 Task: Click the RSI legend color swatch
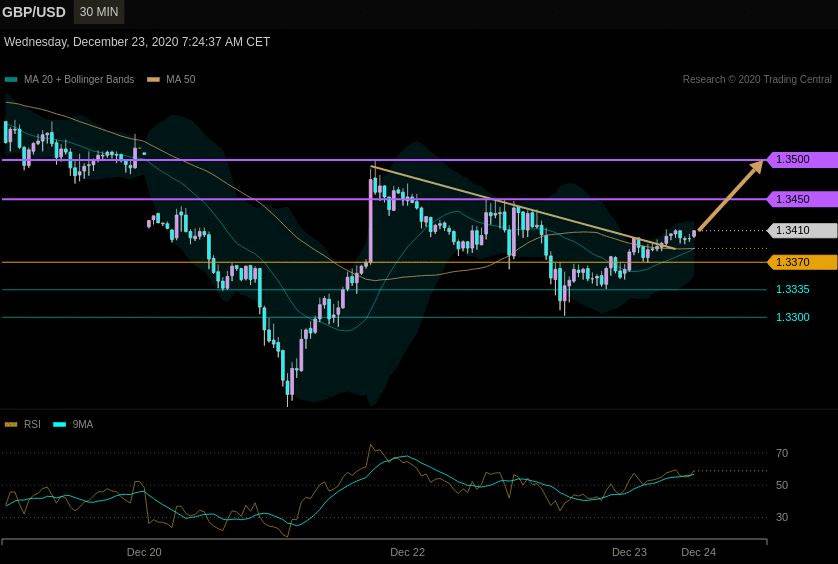pyautogui.click(x=11, y=424)
